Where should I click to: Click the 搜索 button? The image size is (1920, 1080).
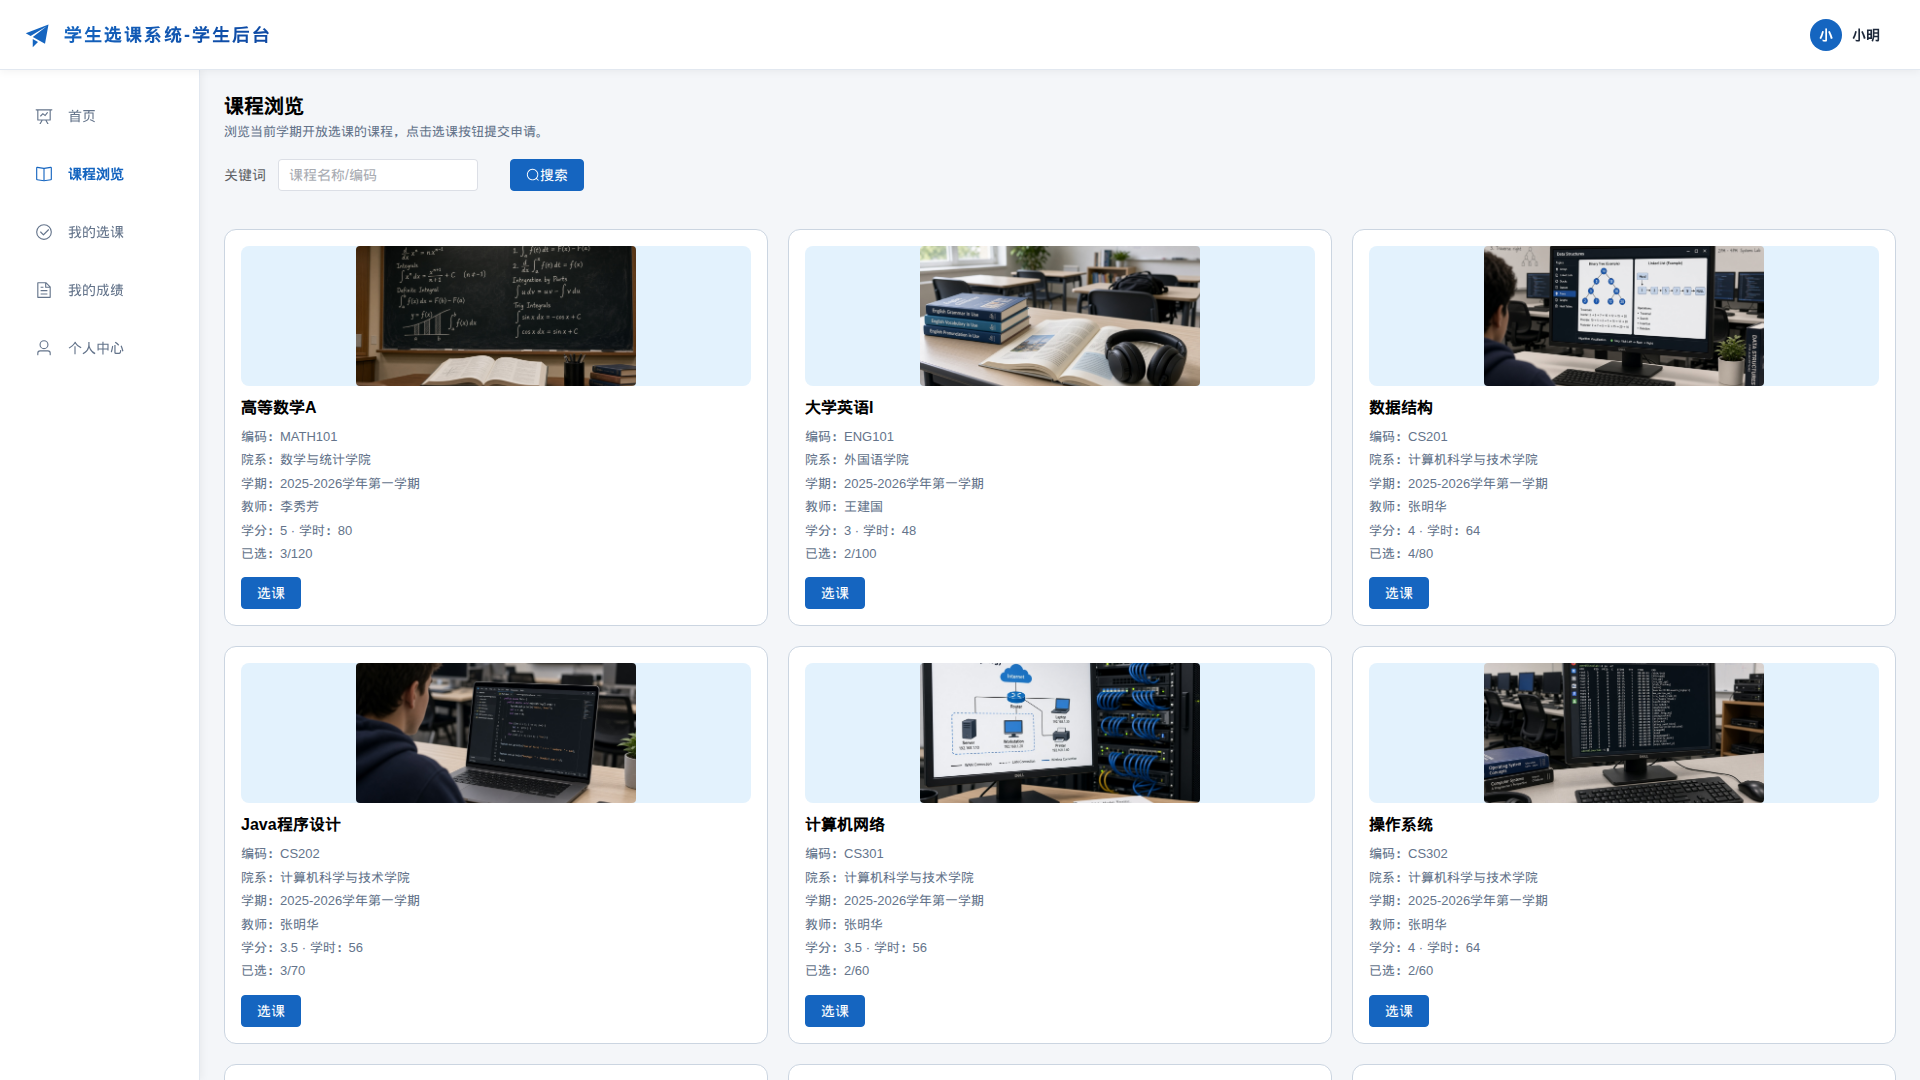547,175
